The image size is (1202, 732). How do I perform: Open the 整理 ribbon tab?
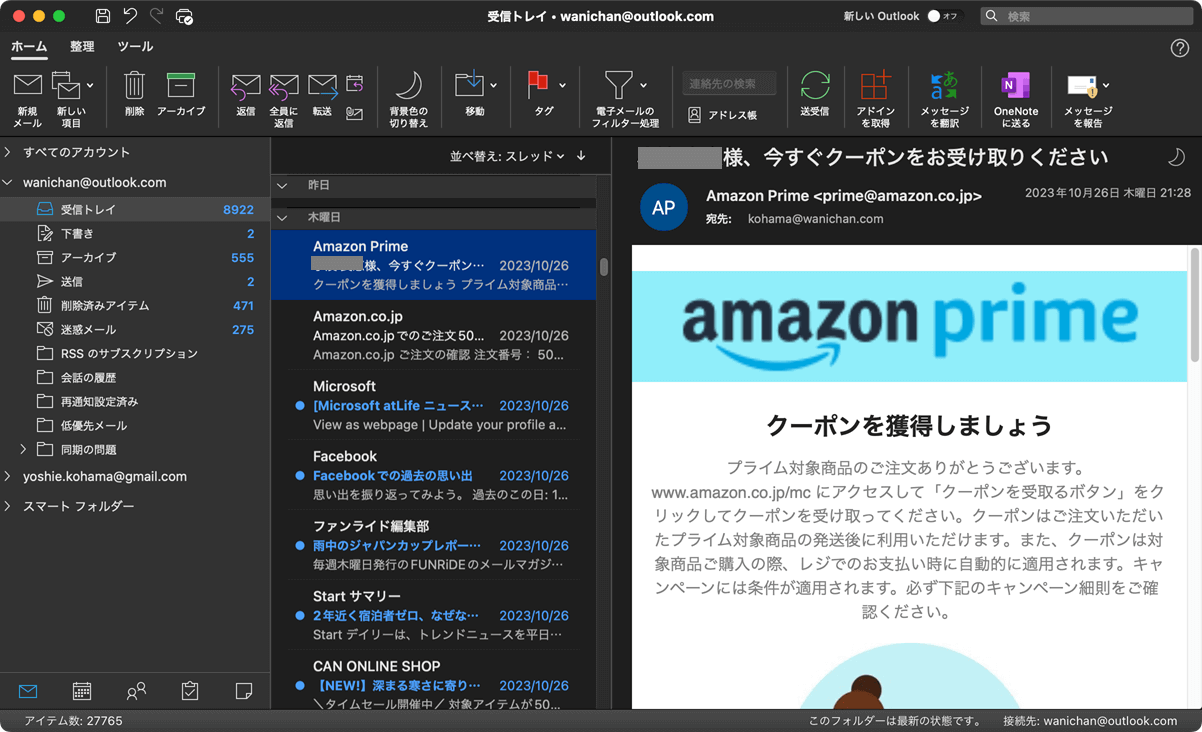tap(82, 47)
